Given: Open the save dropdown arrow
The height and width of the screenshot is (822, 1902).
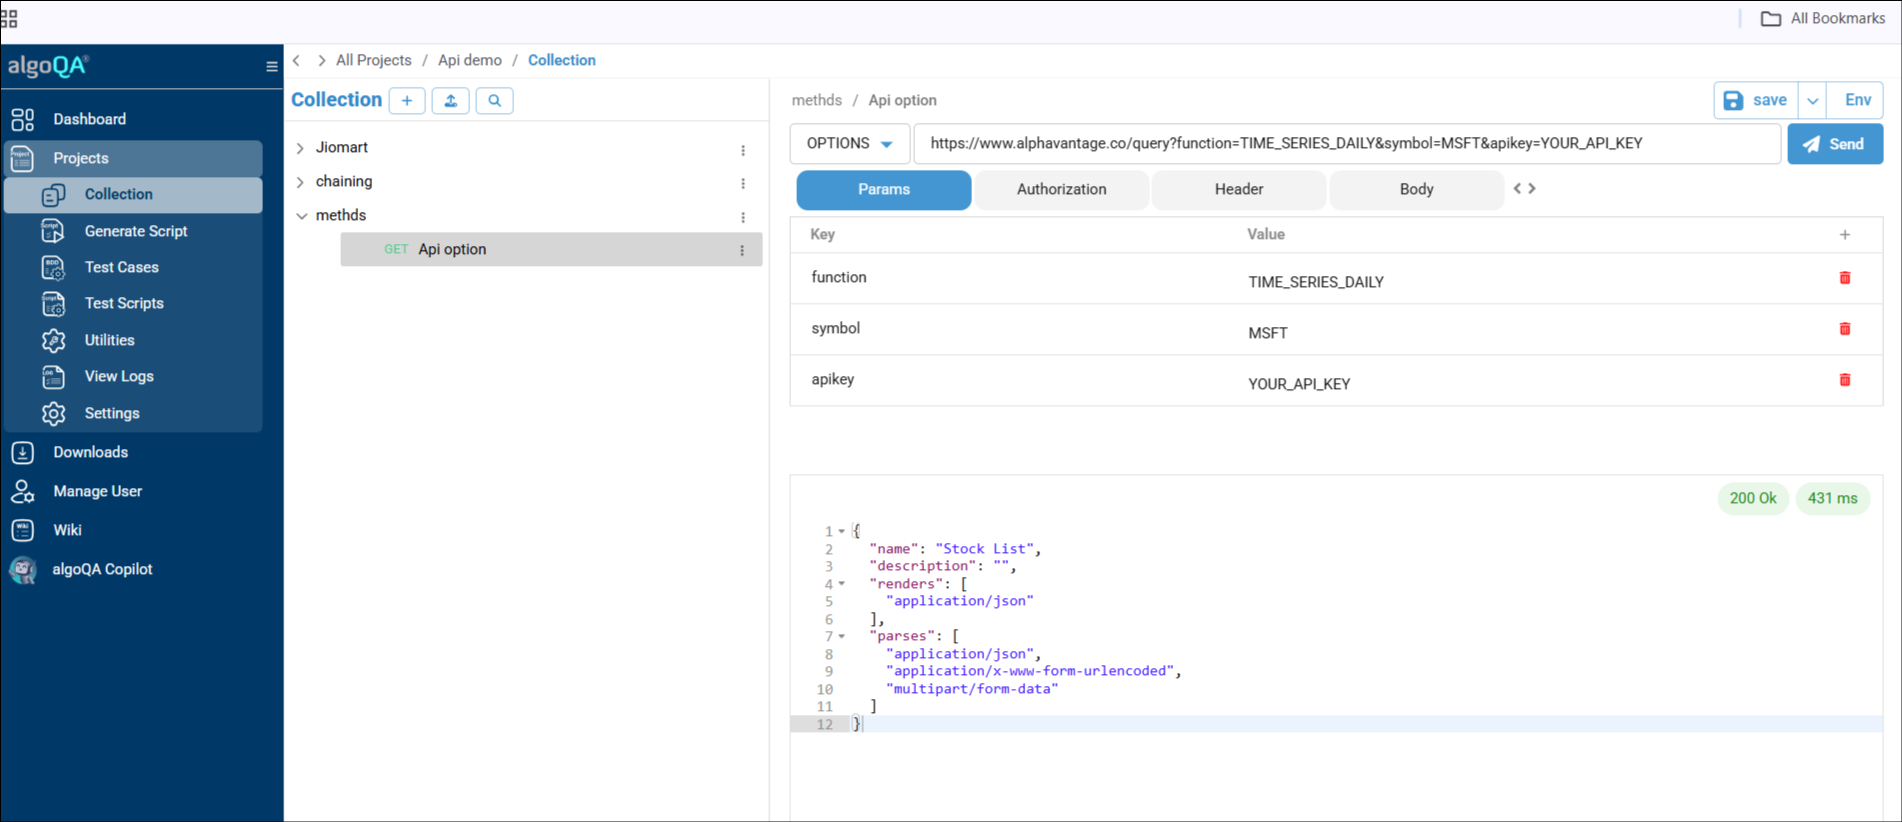Looking at the screenshot, I should click(x=1812, y=101).
